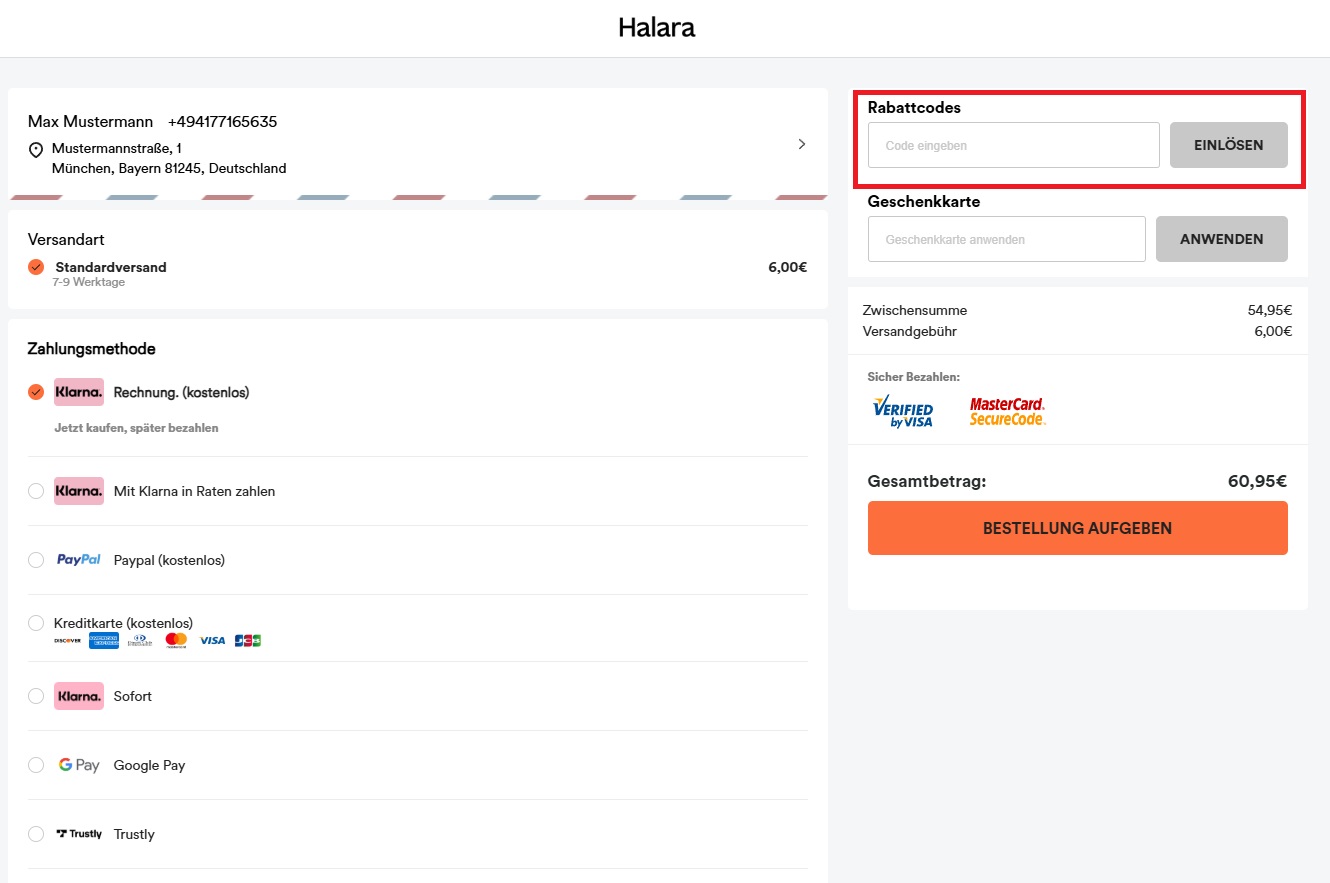Click the Discover card icon
Image resolution: width=1330 pixels, height=883 pixels.
click(x=67, y=641)
